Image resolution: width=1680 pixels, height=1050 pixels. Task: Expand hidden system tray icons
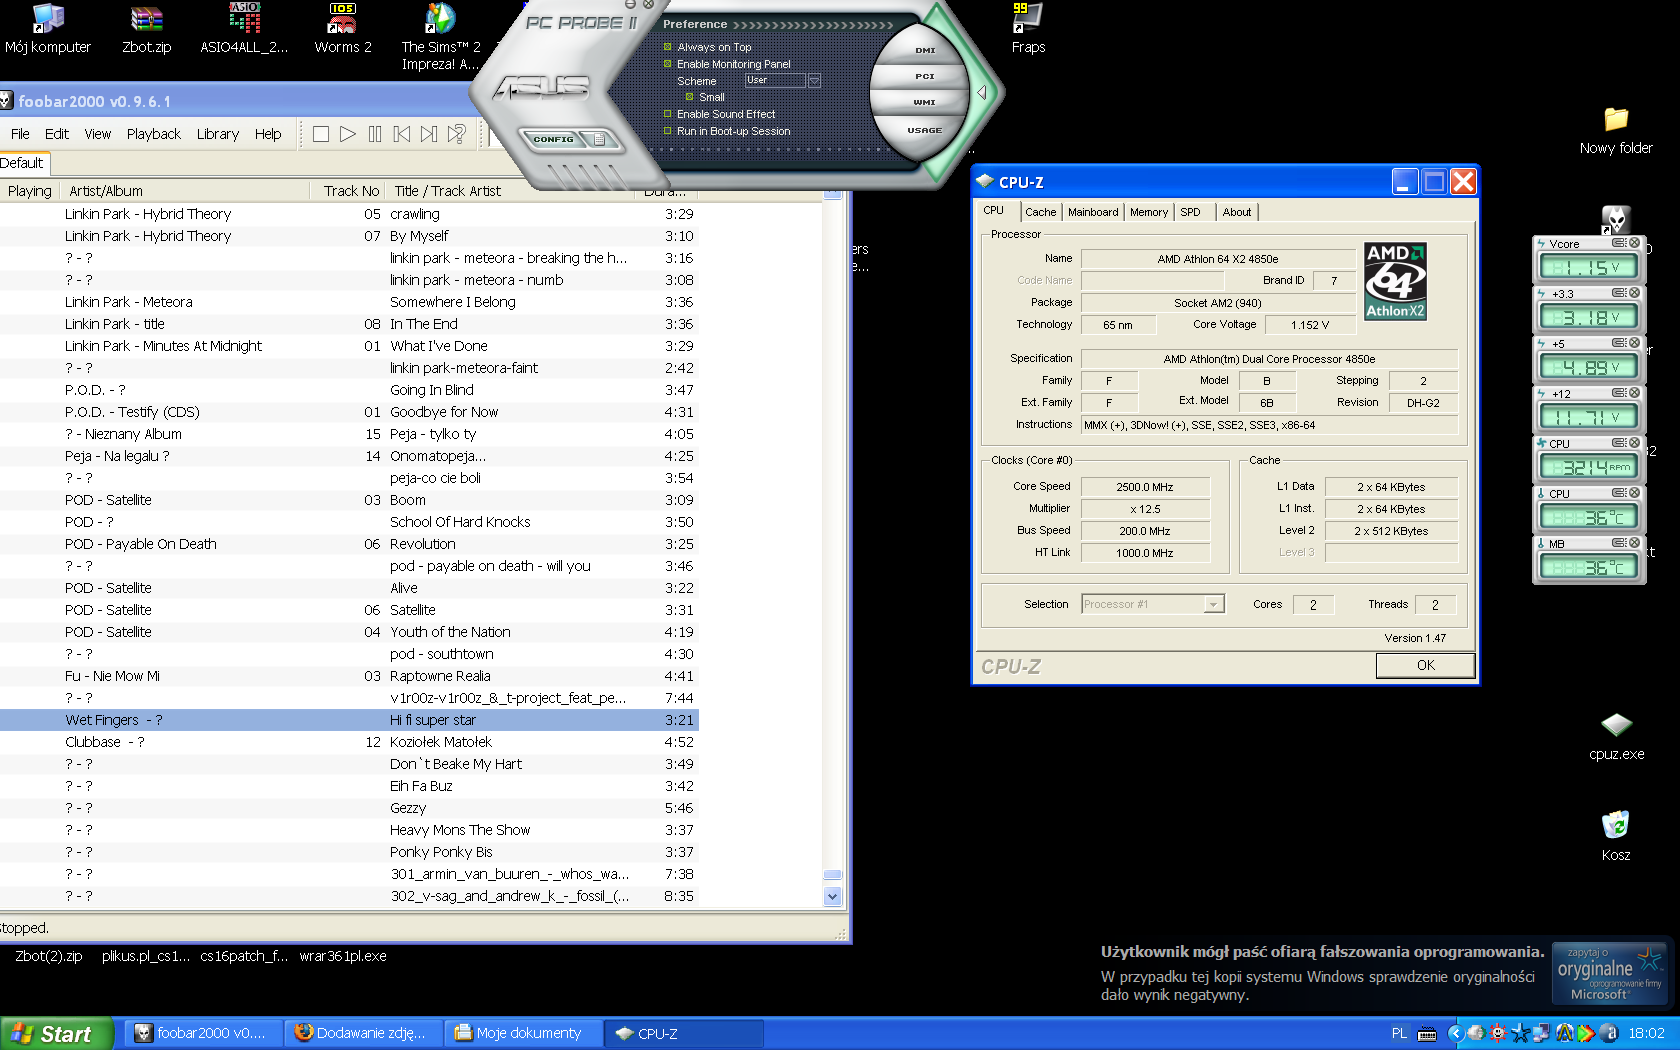coord(1455,1034)
